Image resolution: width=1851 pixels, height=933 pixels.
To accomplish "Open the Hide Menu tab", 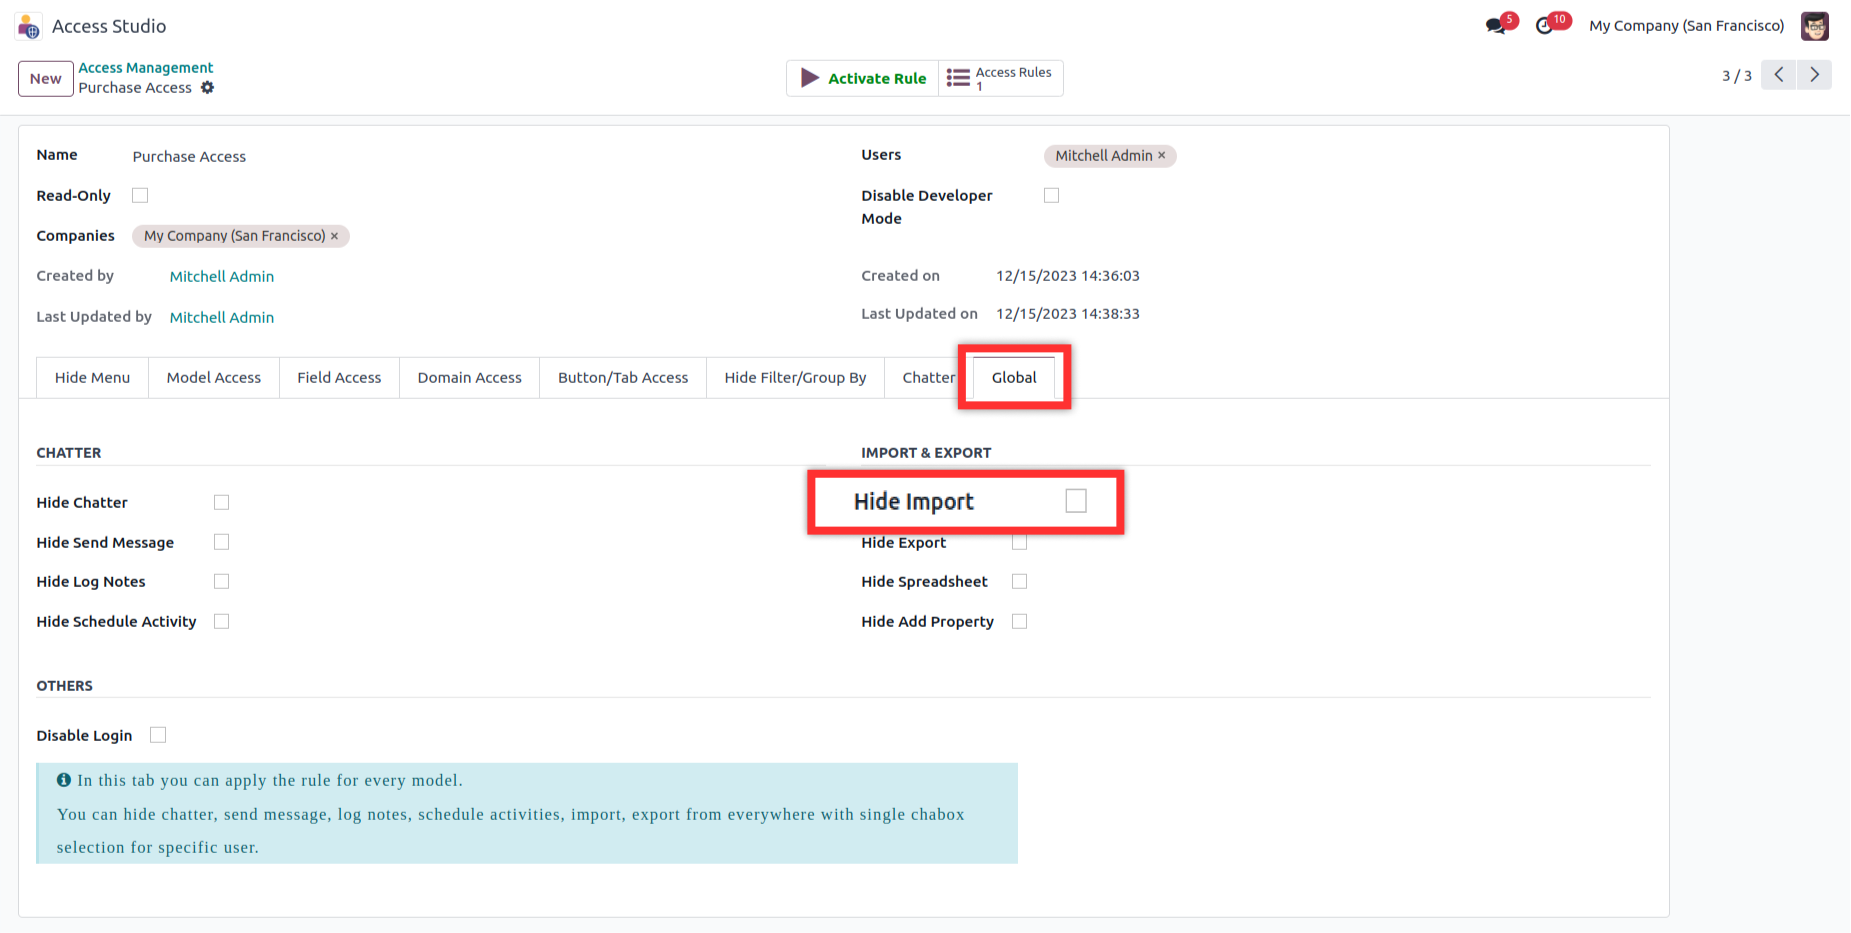I will click(x=92, y=378).
